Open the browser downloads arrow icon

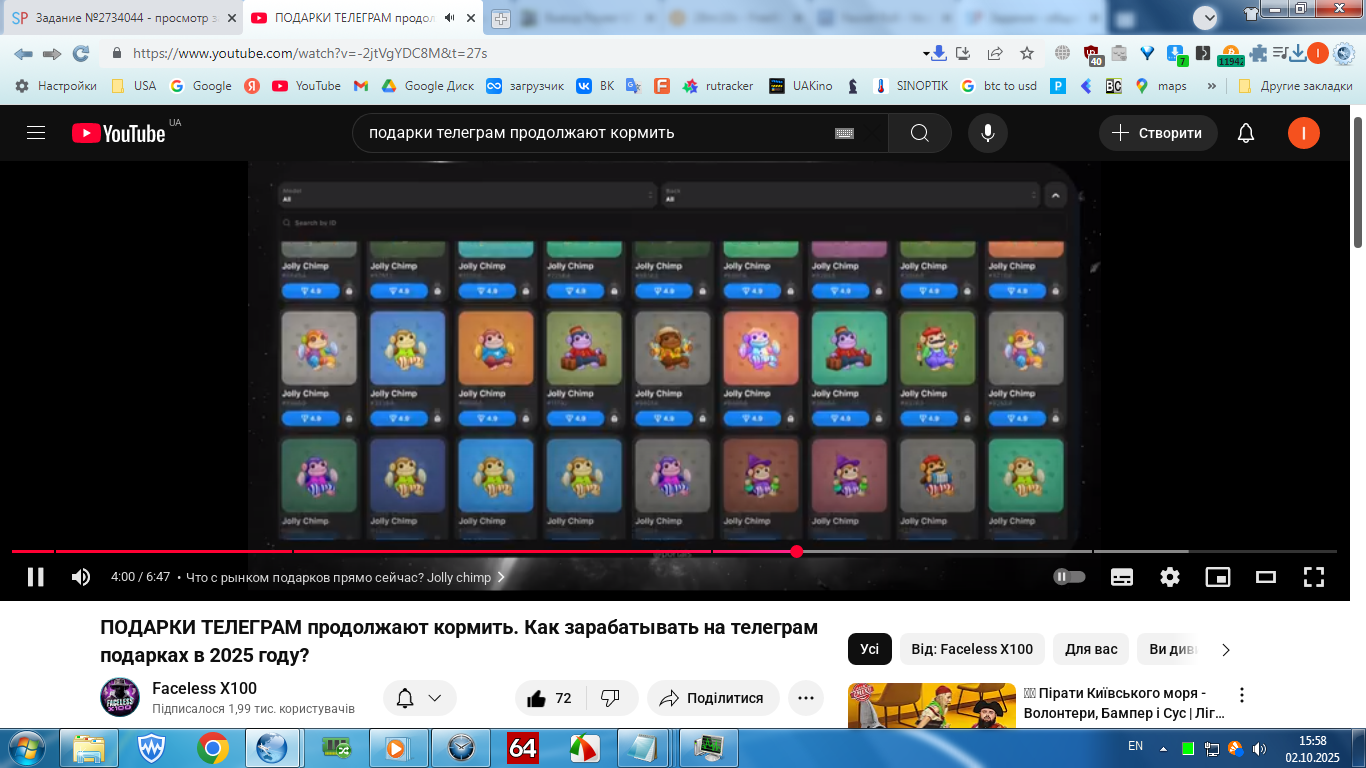click(1298, 53)
